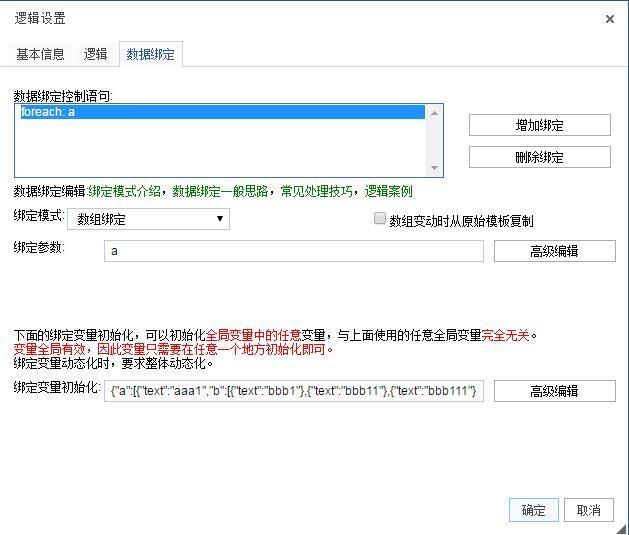629x535 pixels.
Task: Open 高级编辑 for 绑定变量初始化
Action: point(554,390)
